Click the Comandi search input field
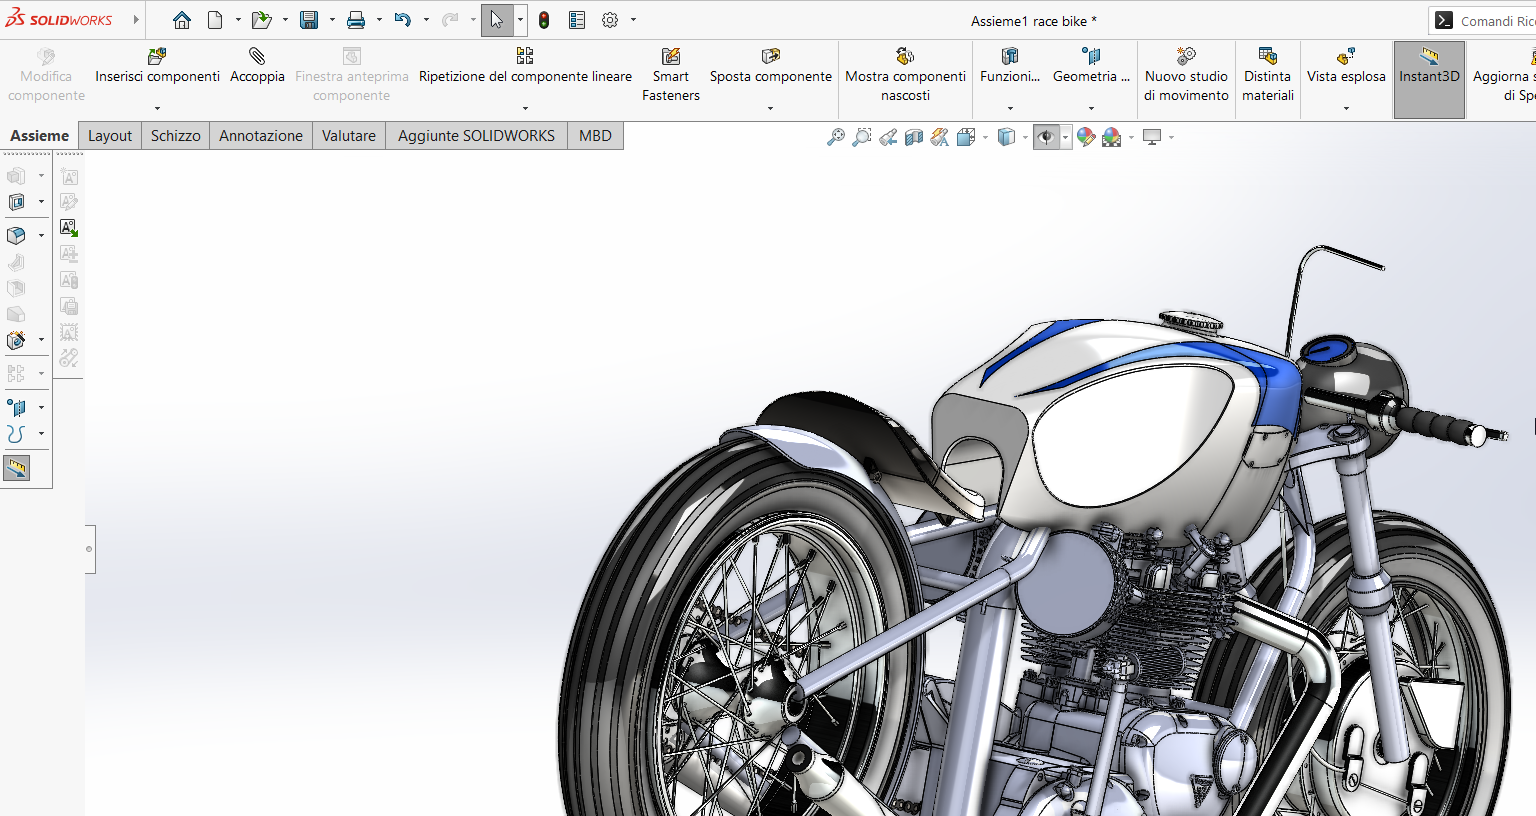The height and width of the screenshot is (816, 1536). click(1496, 21)
